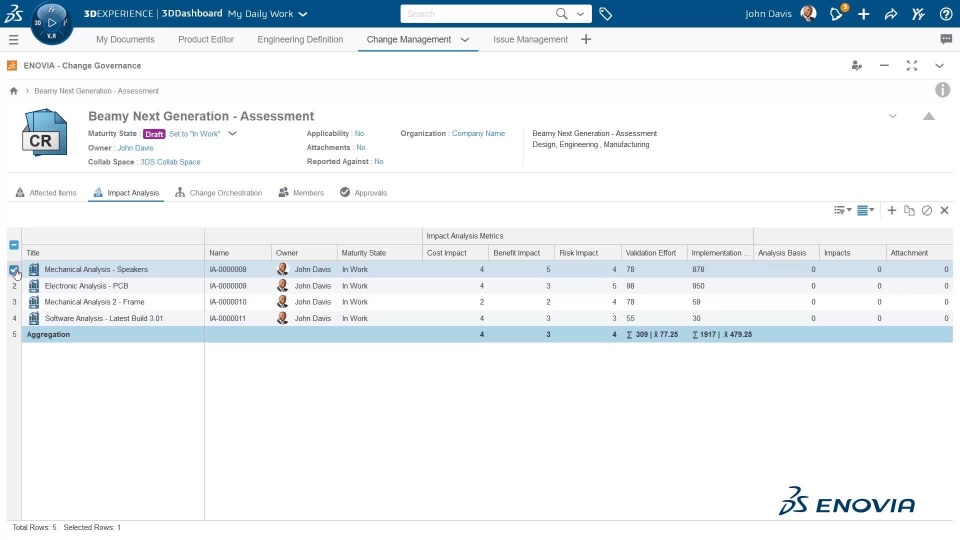Open the Maturity State dropdown arrow
The width and height of the screenshot is (960, 540).
coord(232,133)
